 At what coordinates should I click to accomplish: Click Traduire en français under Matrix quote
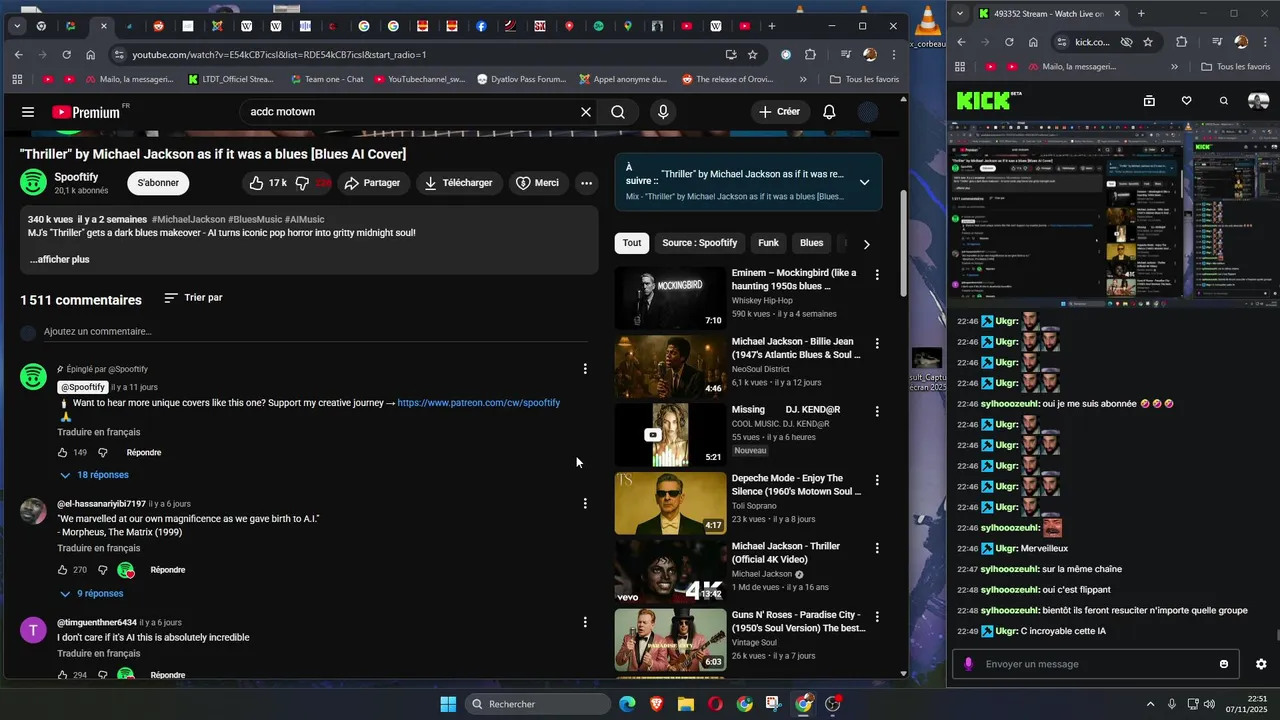[98, 548]
